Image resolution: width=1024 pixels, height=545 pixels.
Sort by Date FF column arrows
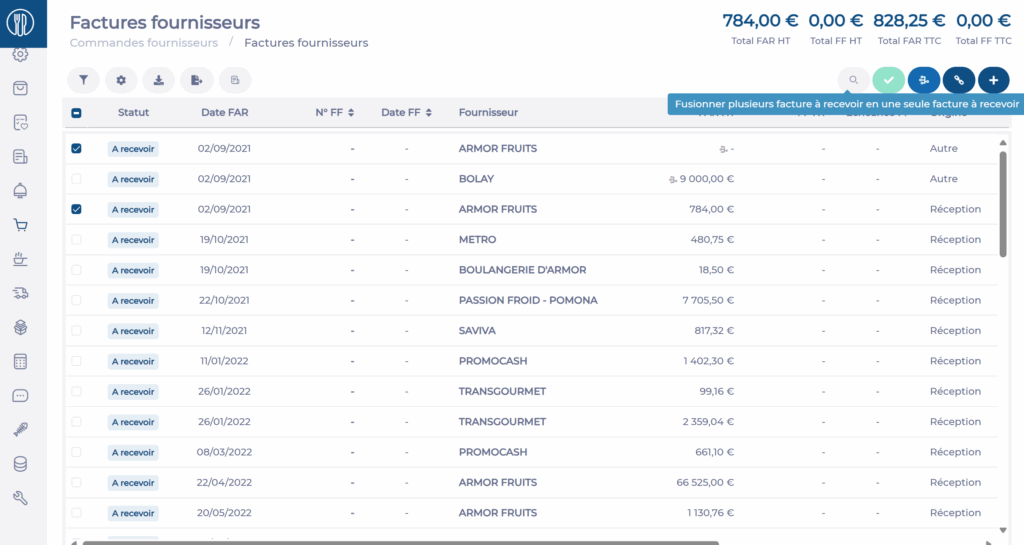tap(428, 113)
